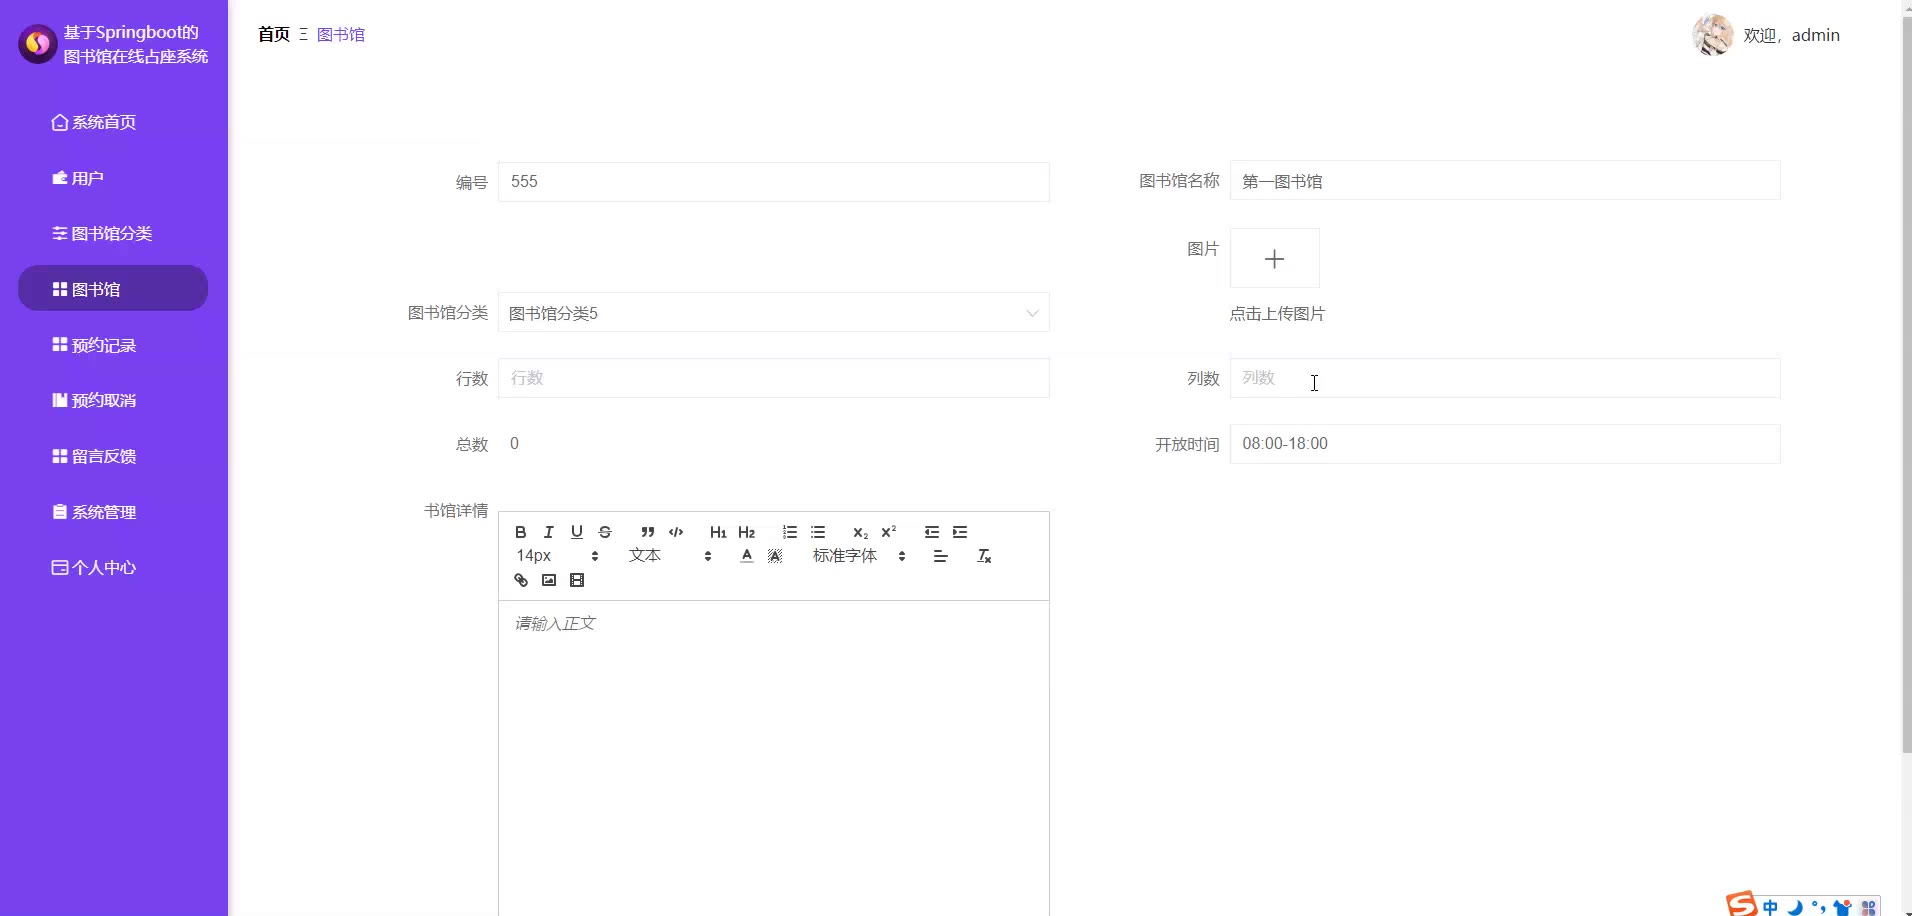Click the moon icon in the IME bar
This screenshot has width=1912, height=916.
(x=1794, y=907)
